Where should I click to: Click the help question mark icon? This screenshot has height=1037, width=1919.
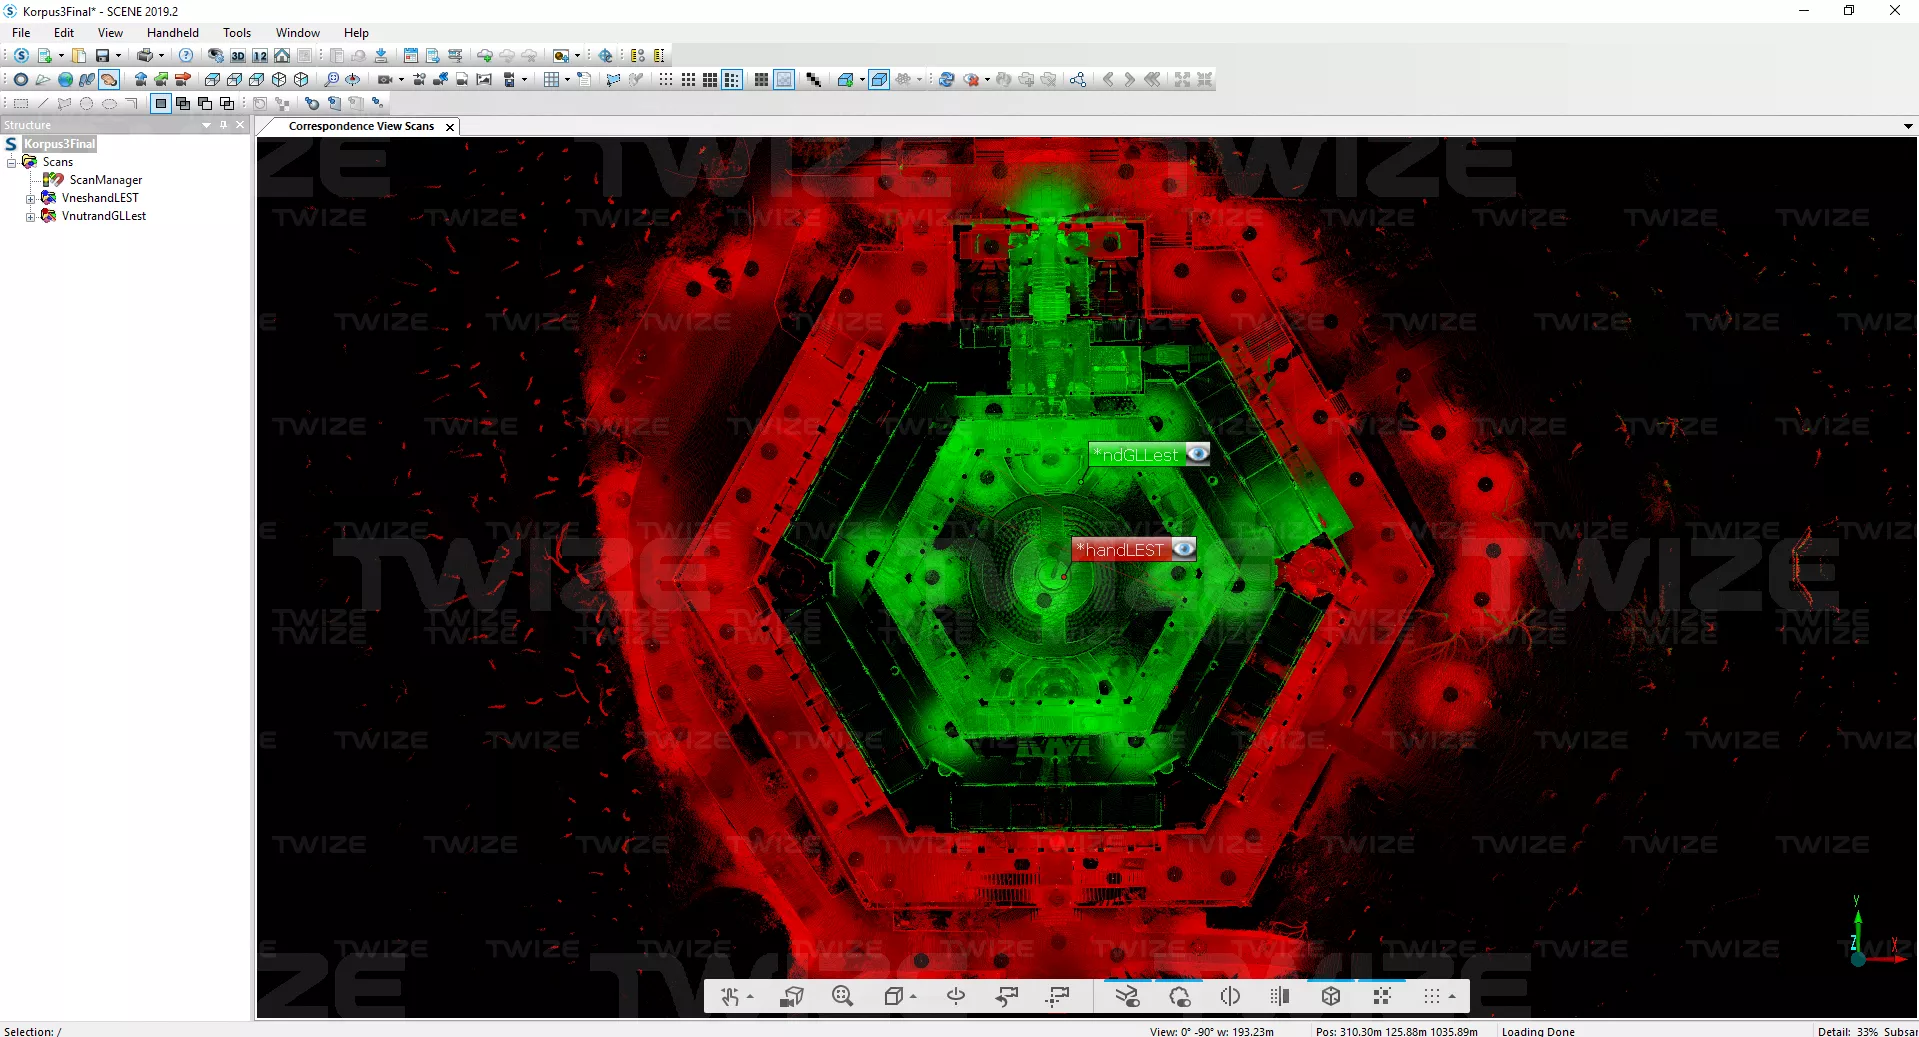[x=186, y=56]
